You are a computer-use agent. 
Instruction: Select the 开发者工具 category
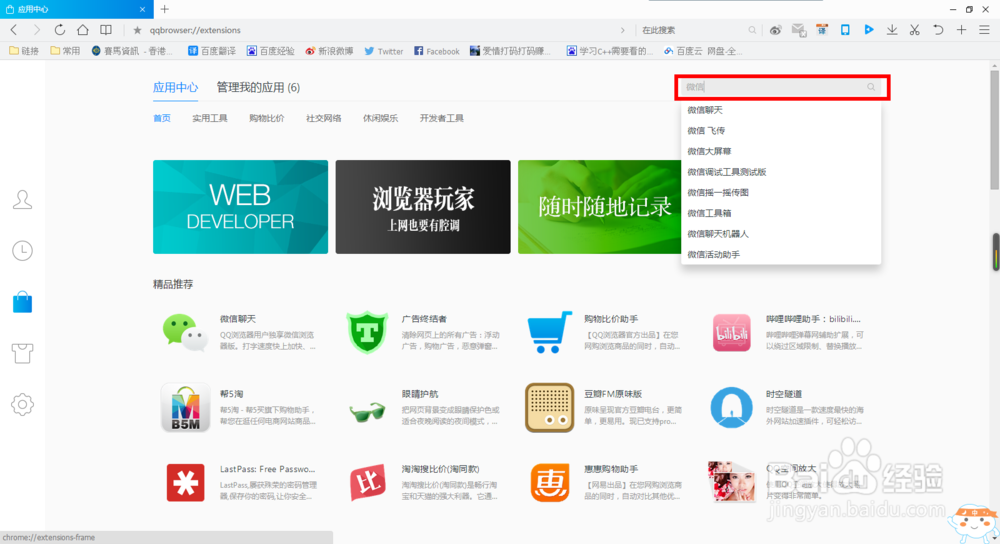point(441,118)
